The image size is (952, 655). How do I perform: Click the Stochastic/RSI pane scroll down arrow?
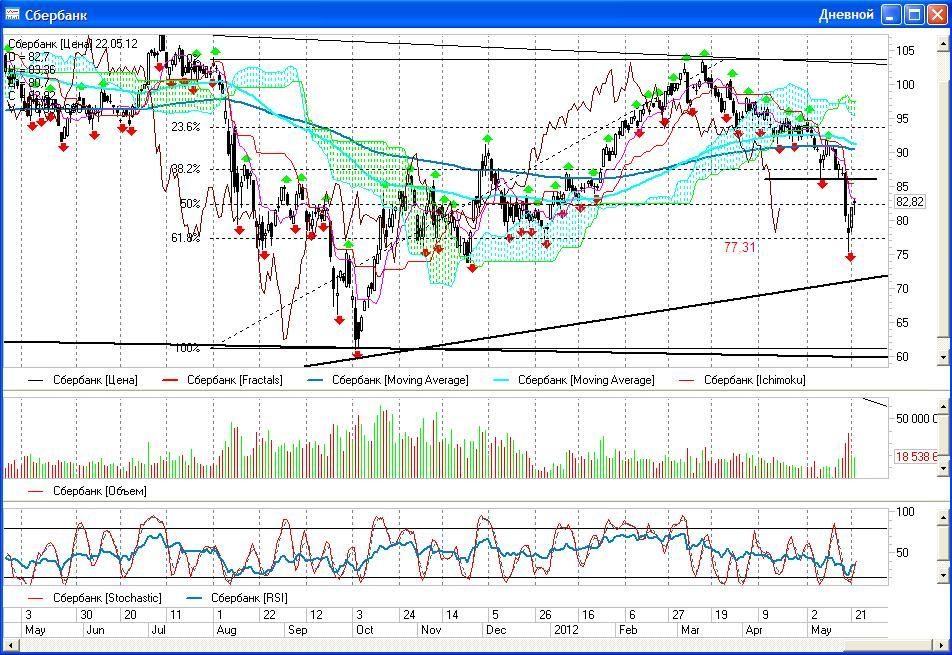click(x=943, y=574)
